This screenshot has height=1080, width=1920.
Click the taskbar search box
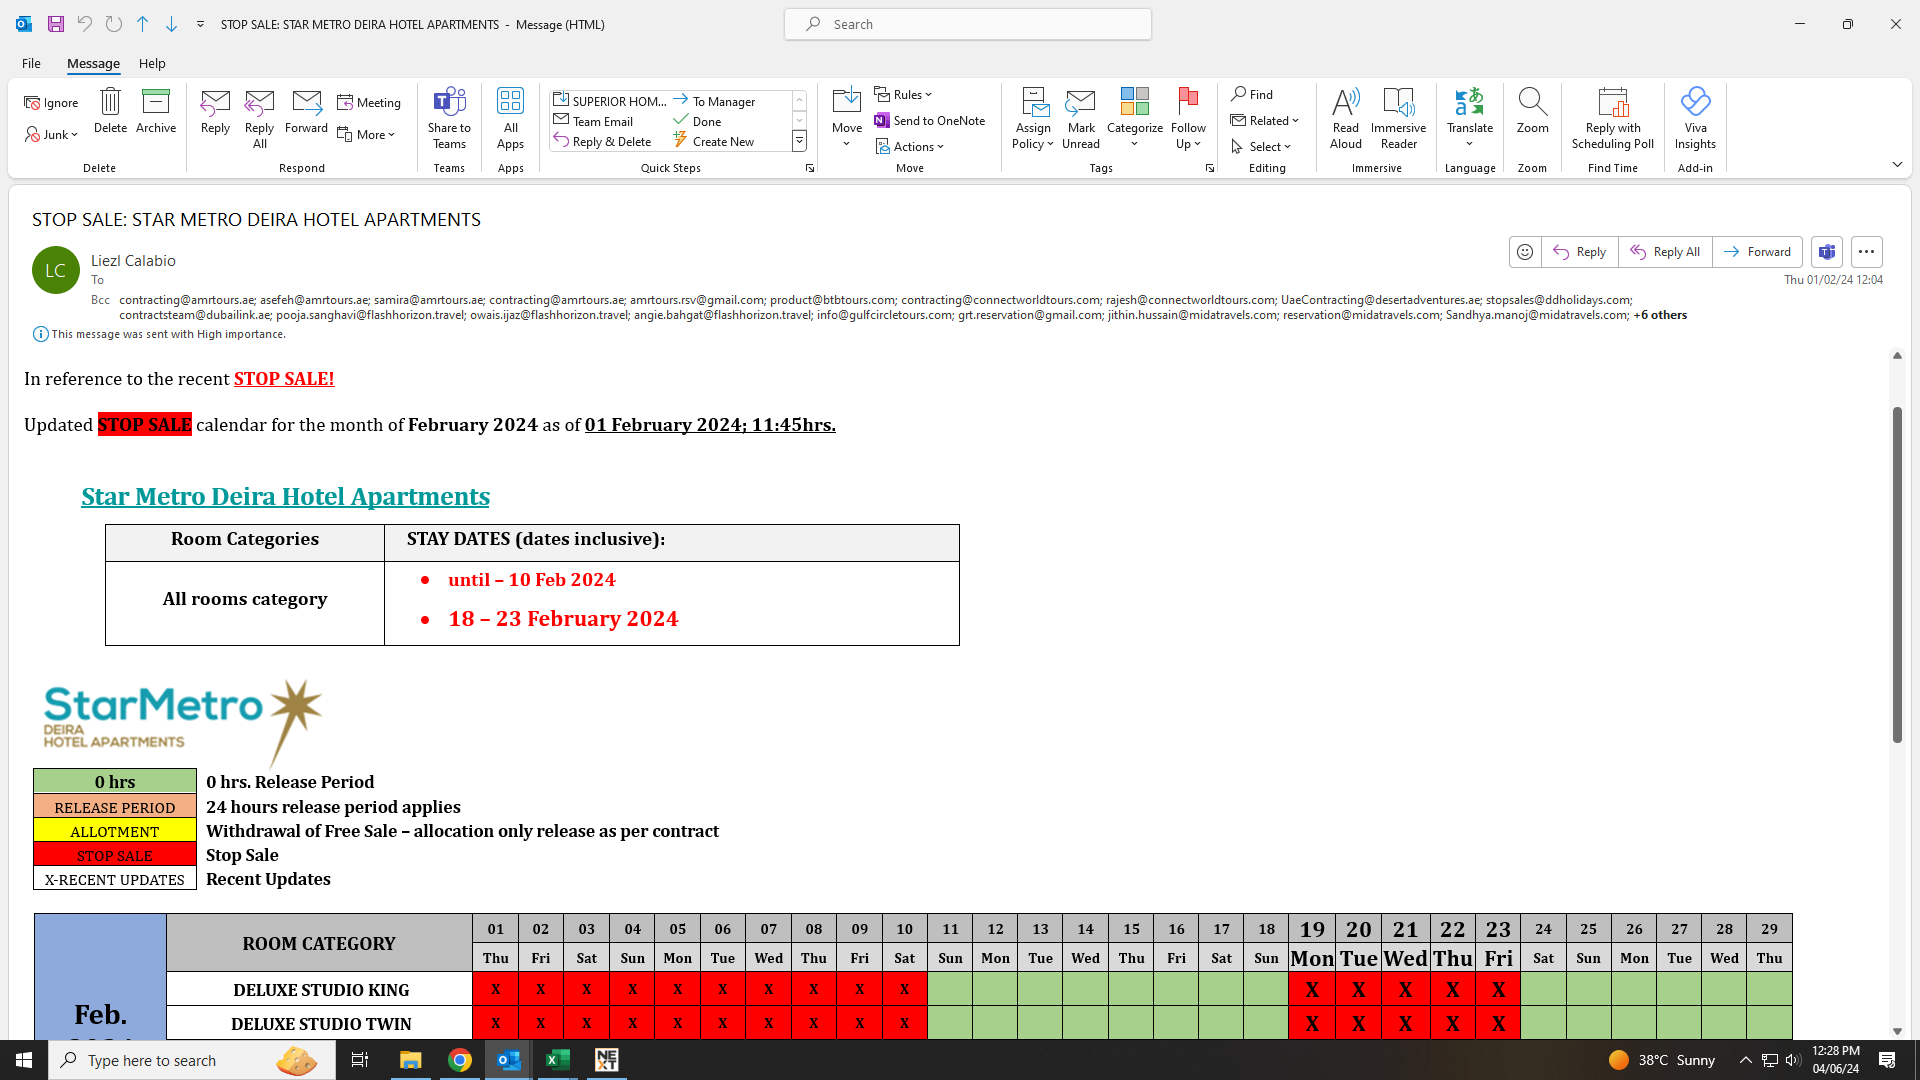(192, 1060)
